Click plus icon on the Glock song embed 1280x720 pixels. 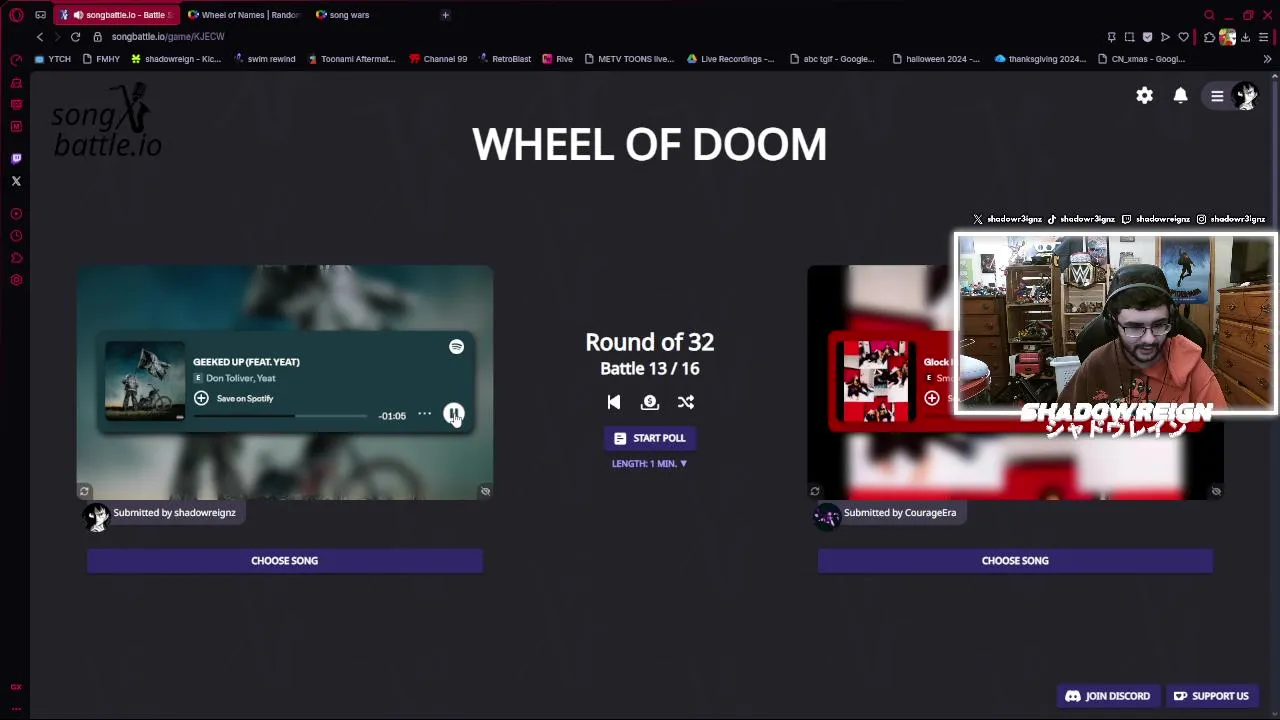coord(932,398)
